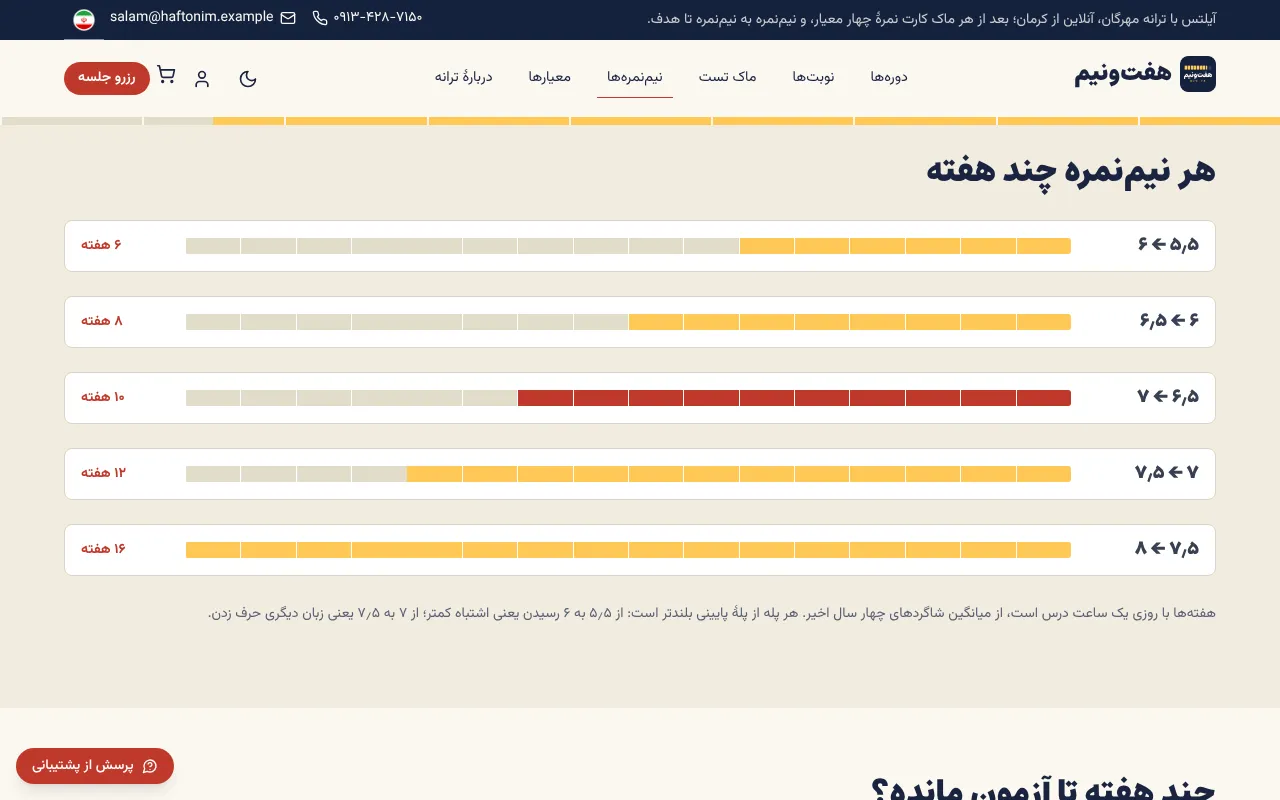Open the shopping cart icon

click(166, 75)
